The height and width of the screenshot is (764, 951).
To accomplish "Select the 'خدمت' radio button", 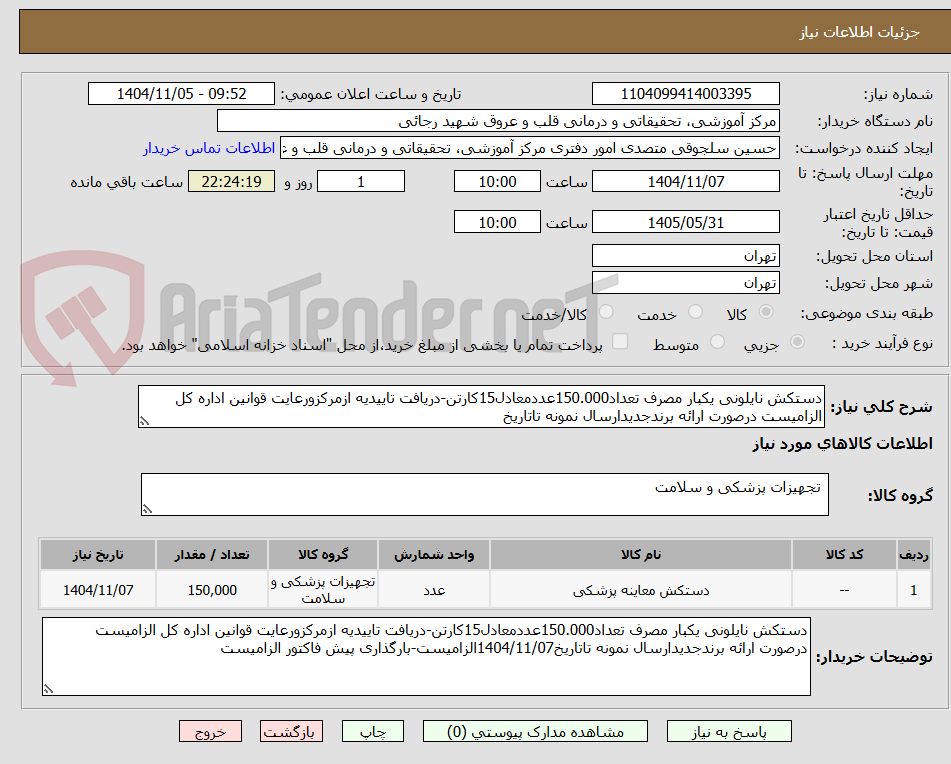I will coord(696,312).
